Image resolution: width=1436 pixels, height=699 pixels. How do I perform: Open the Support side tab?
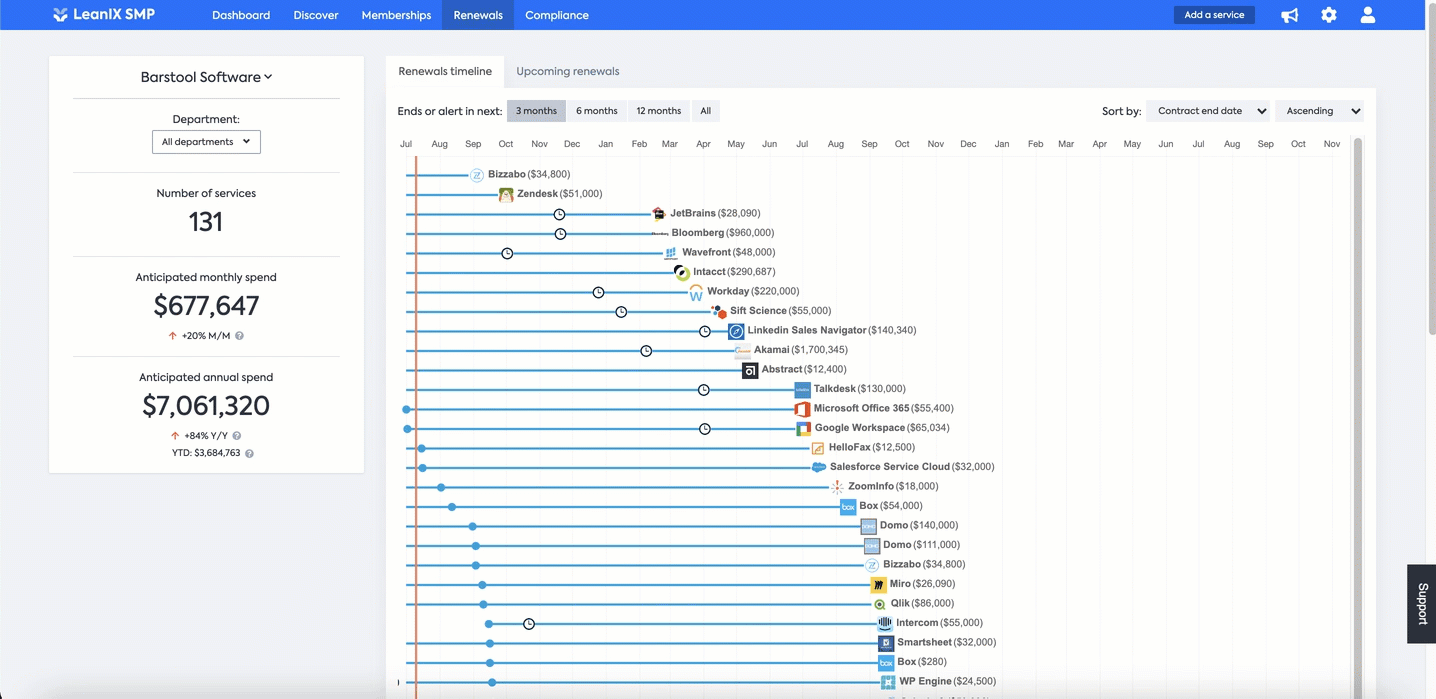1422,604
